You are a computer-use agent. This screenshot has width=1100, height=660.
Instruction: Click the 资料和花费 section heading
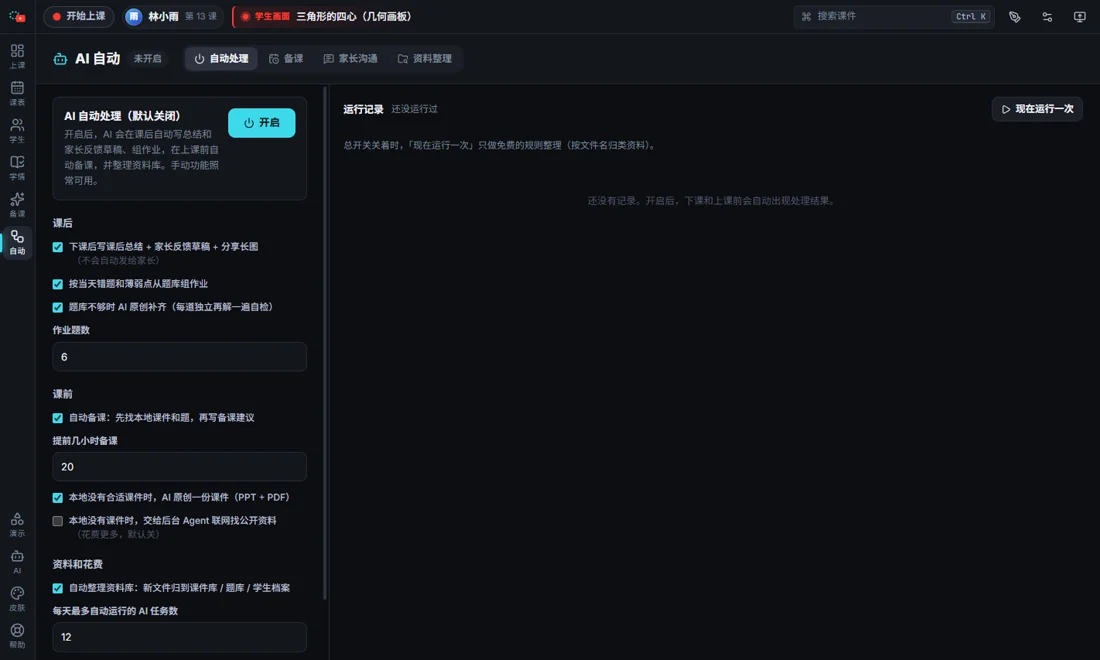(78, 565)
